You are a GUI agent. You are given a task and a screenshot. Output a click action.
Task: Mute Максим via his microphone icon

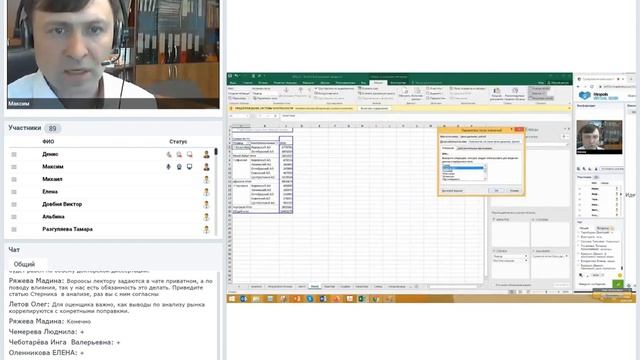coord(169,167)
